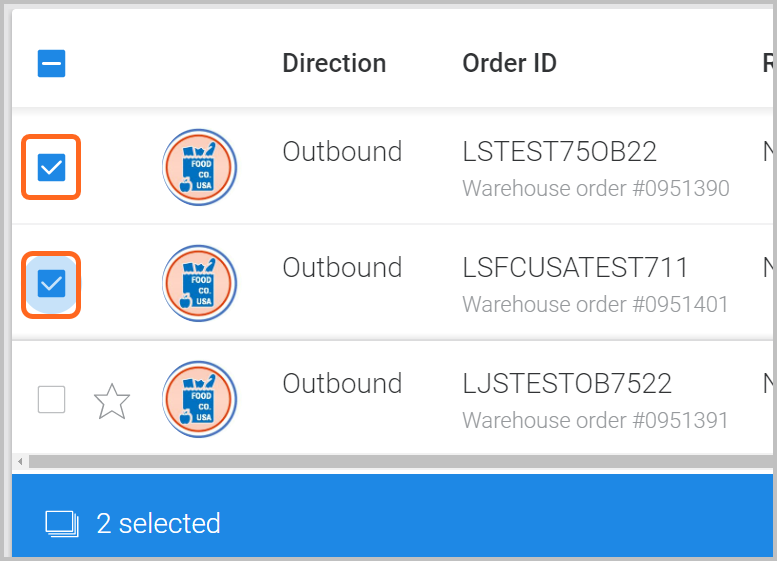
Task: Click Food Co. USA logo for LSTEST75OB22
Action: (x=199, y=168)
